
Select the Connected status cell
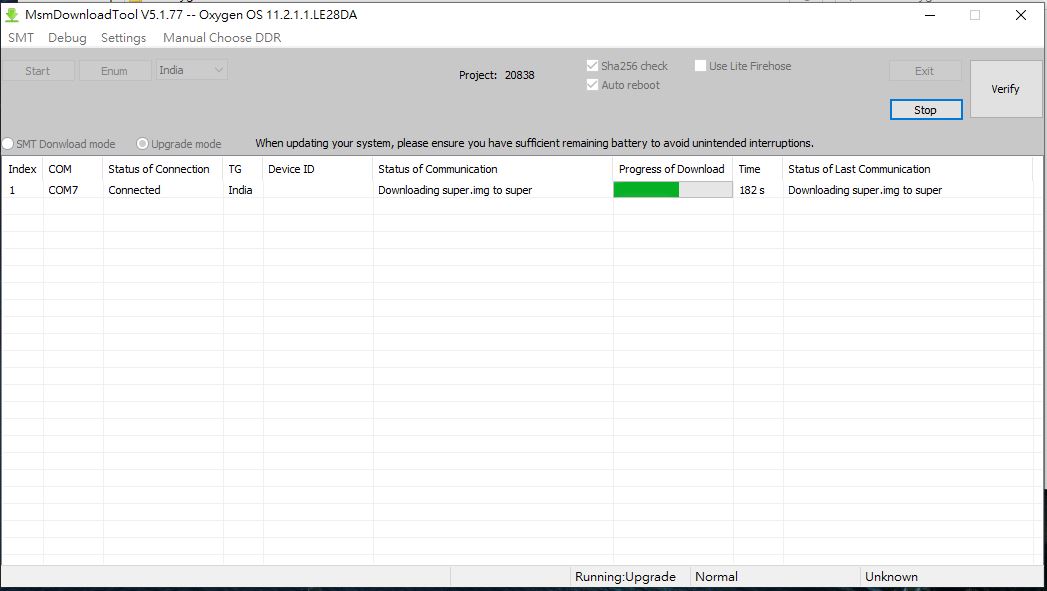pyautogui.click(x=163, y=190)
